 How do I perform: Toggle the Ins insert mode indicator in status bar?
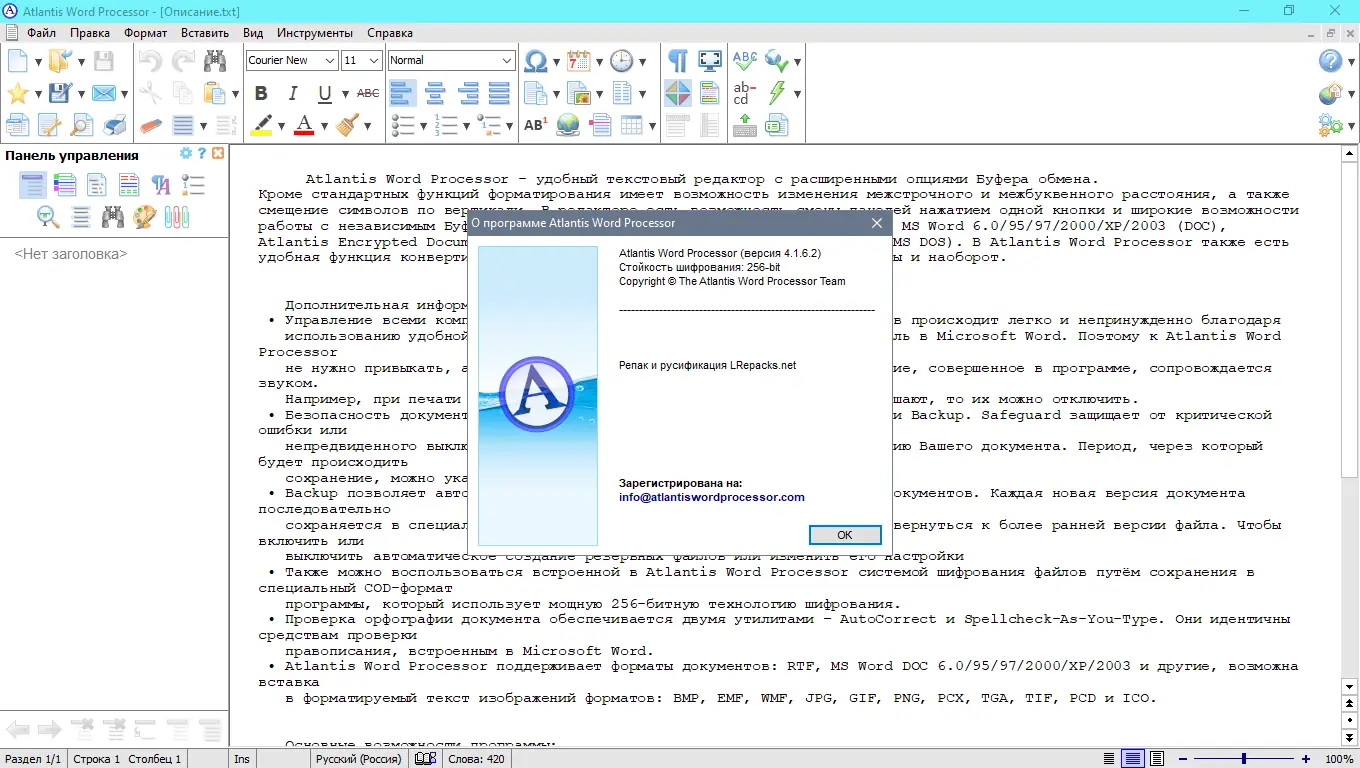[x=242, y=759]
